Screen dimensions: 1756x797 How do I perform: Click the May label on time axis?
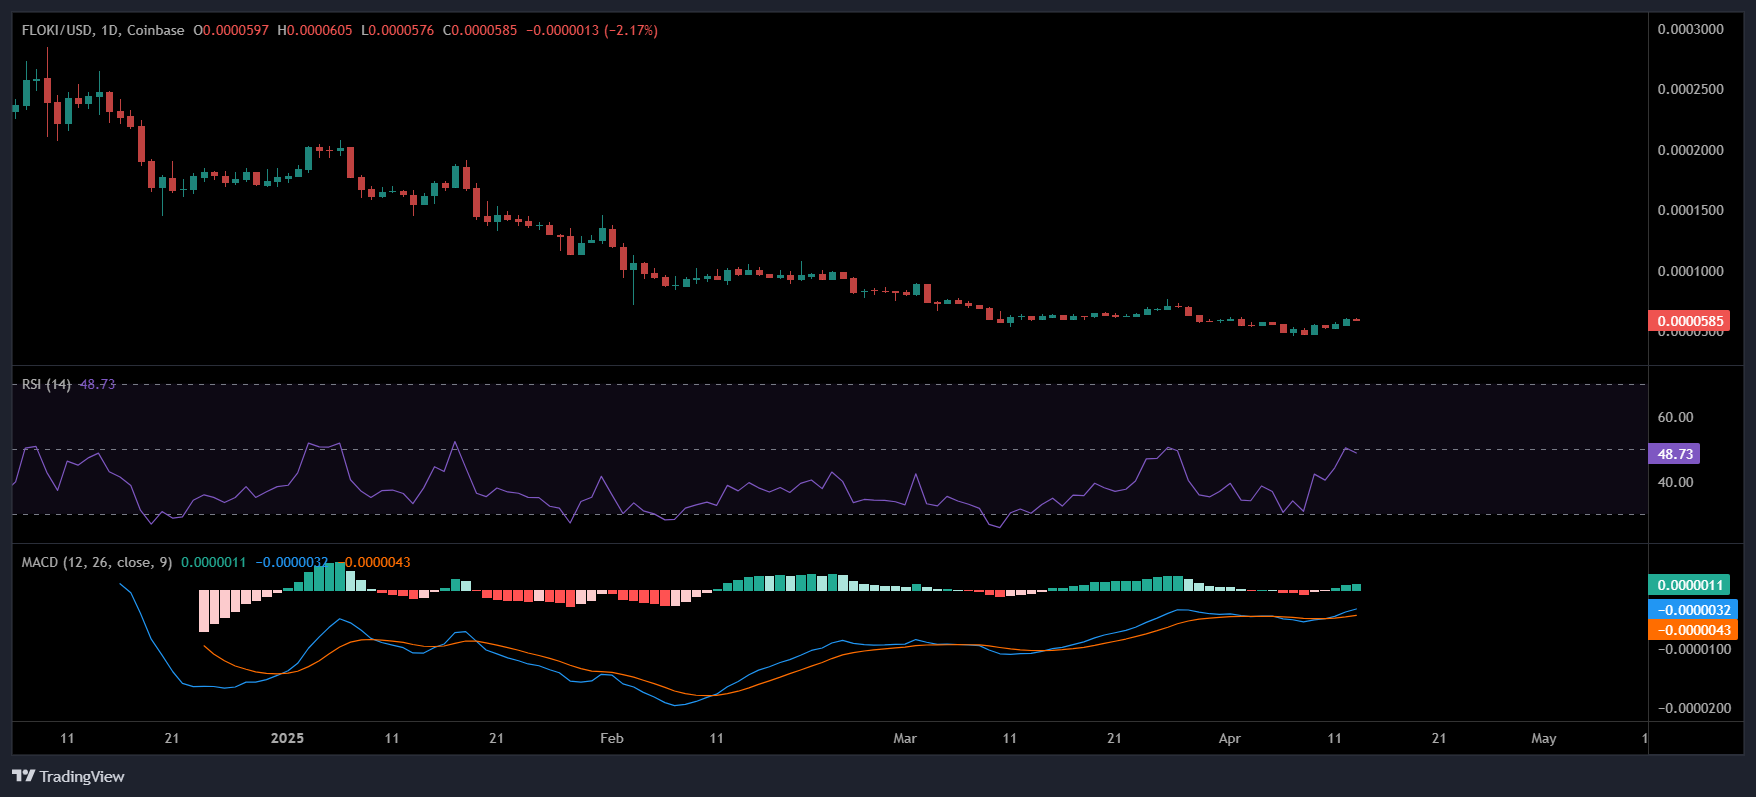[x=1543, y=738]
